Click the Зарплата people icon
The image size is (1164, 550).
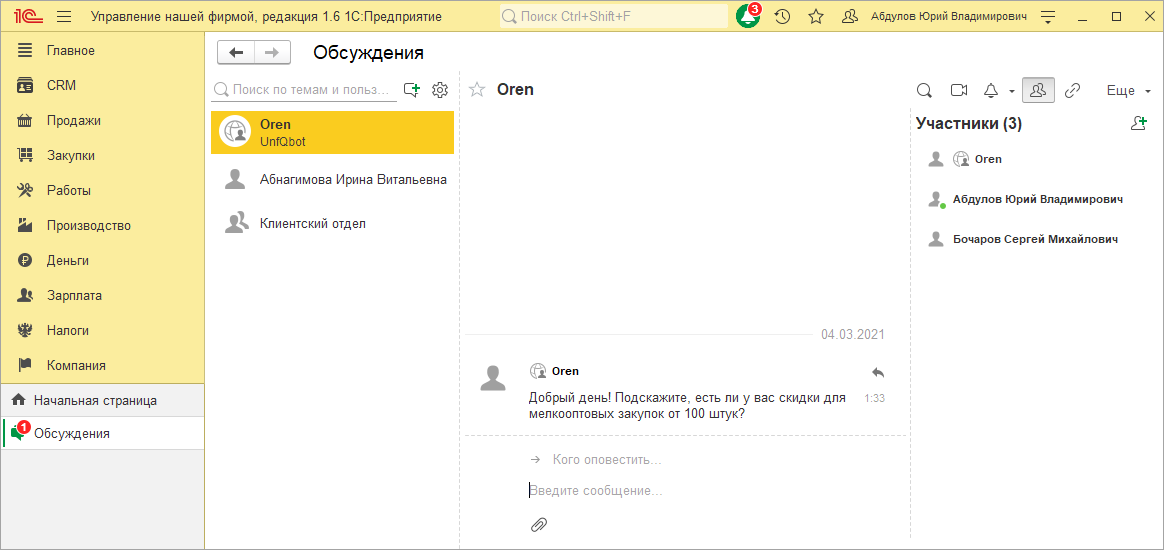click(25, 295)
